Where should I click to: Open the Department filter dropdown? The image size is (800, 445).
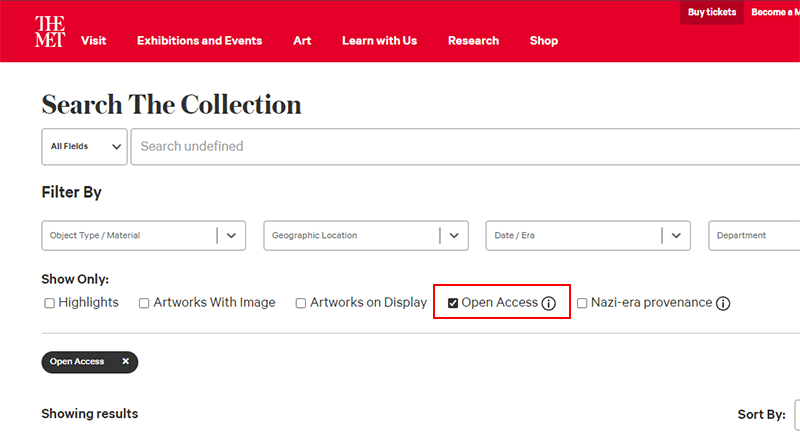(x=754, y=236)
